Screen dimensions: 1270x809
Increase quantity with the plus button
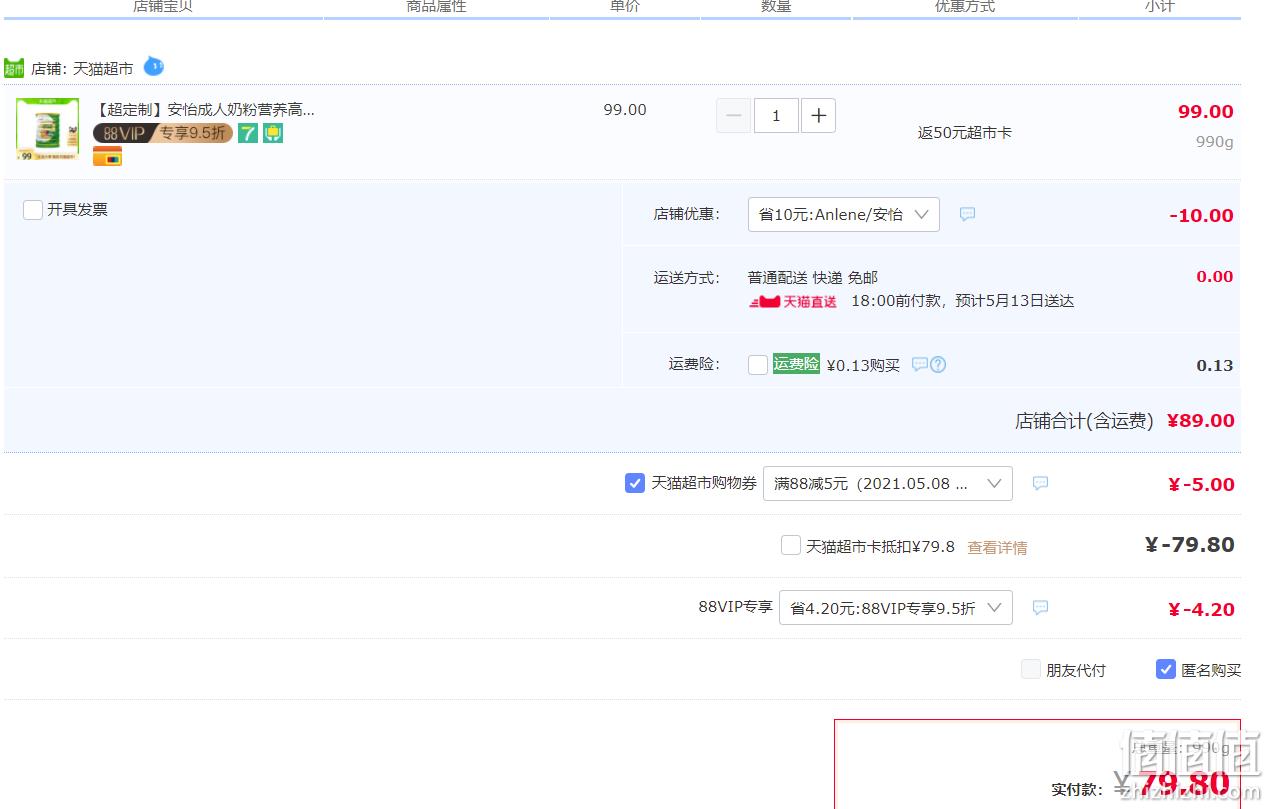click(x=818, y=116)
